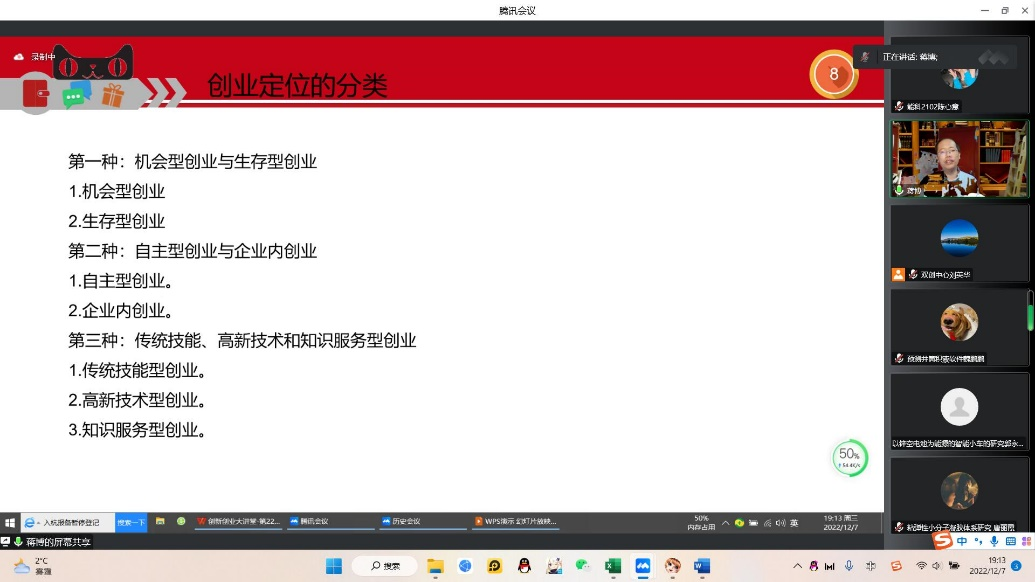Switch to Word in the taskbar

[x=702, y=566]
